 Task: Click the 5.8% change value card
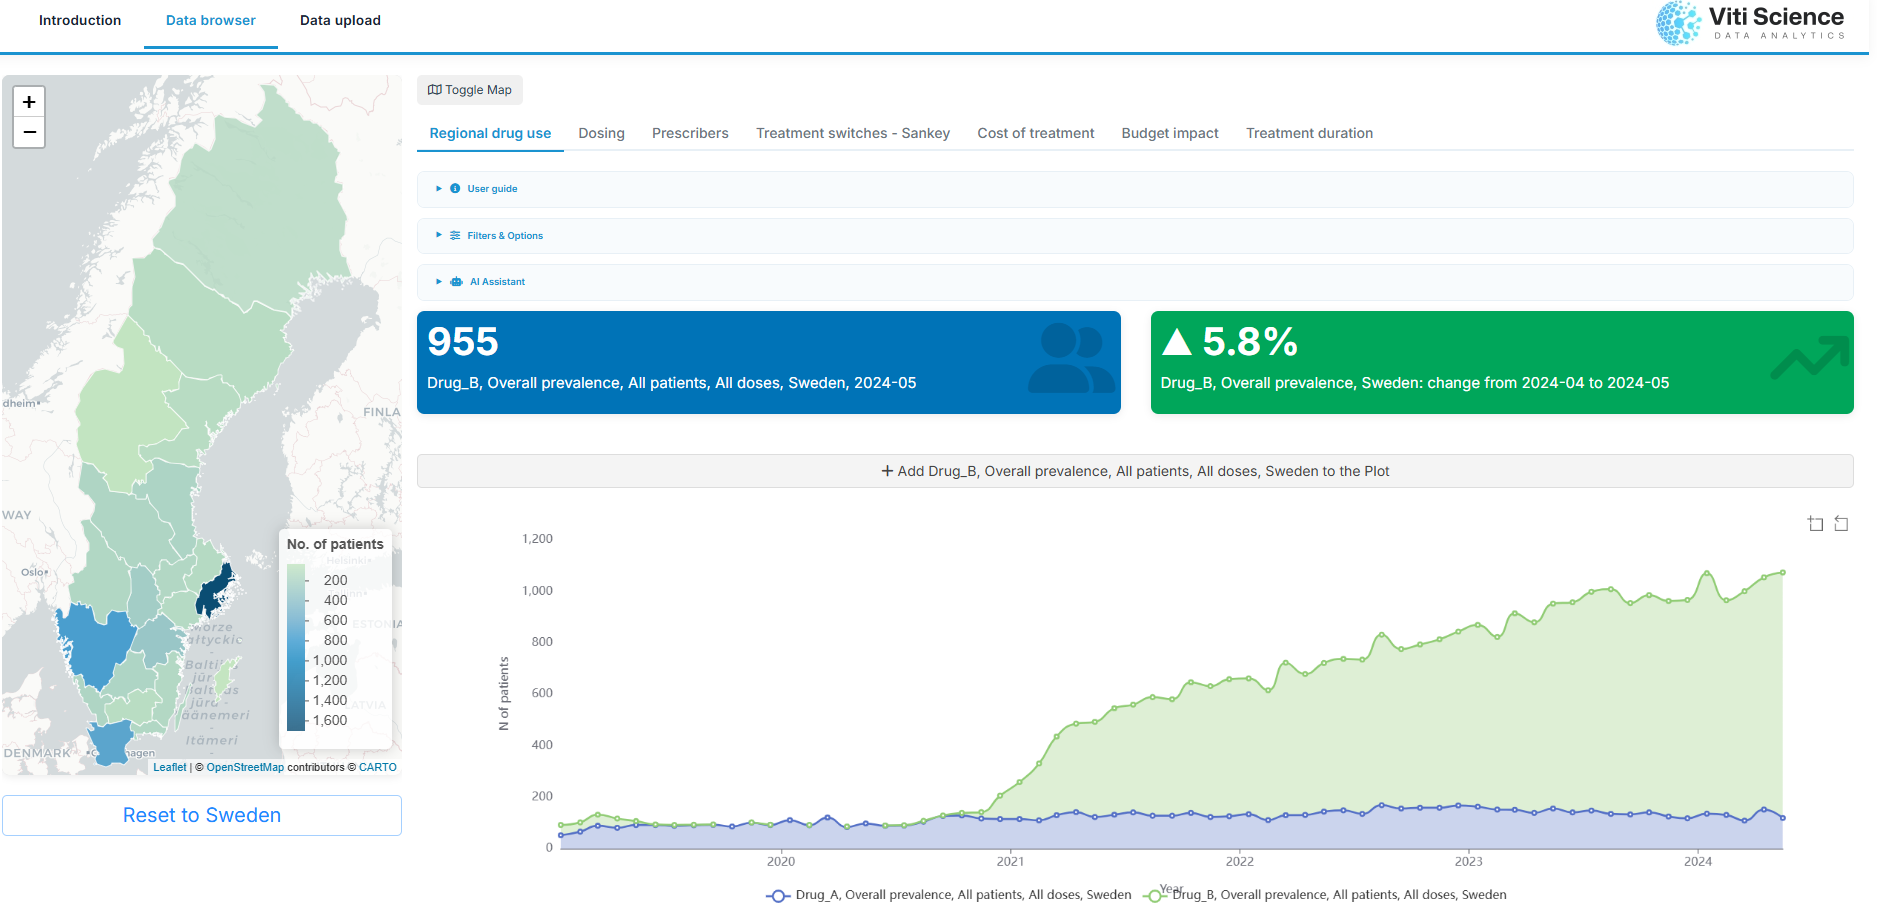point(1502,362)
